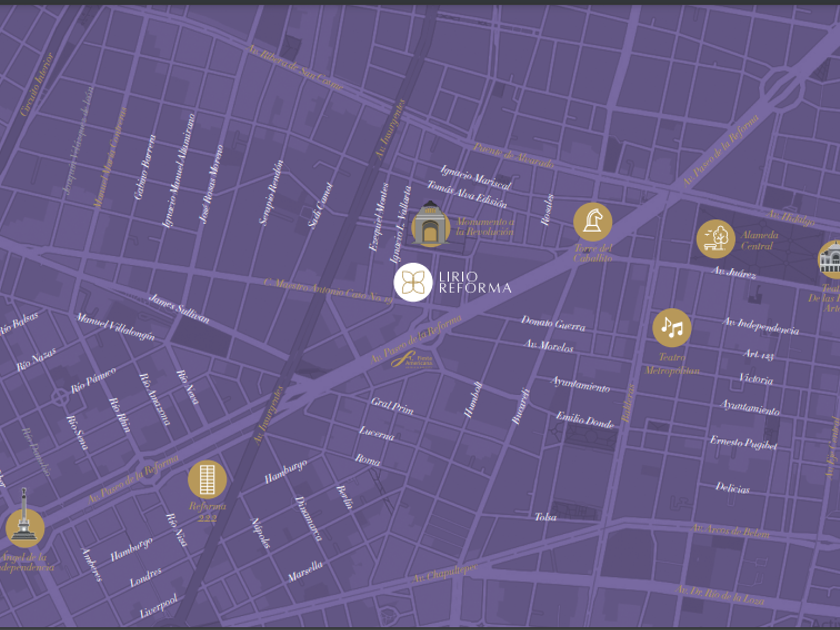Screen dimensions: 840x630
Task: Click the 'Ezequiel Montes' street label
Action: click(x=378, y=217)
